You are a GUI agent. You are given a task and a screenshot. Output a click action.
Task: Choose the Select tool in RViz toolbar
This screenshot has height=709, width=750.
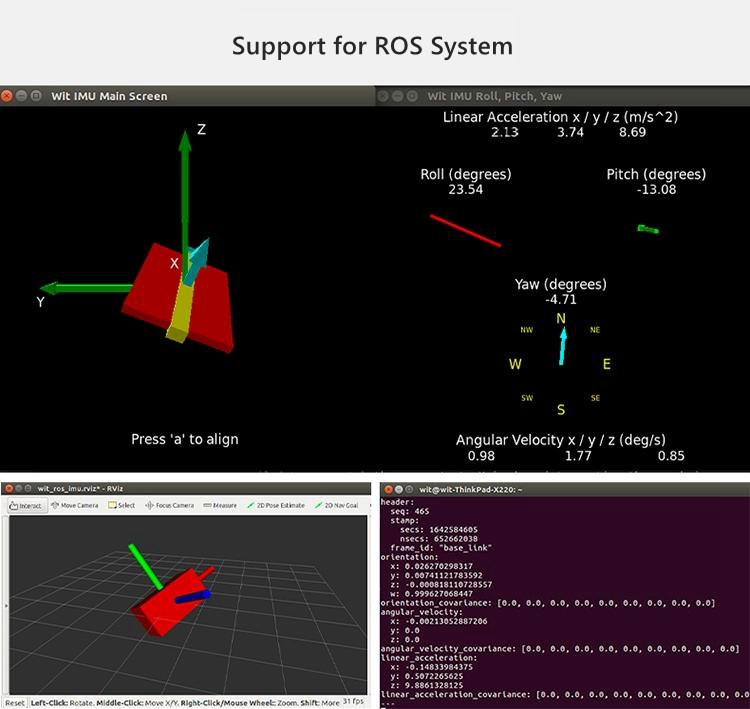pos(122,506)
